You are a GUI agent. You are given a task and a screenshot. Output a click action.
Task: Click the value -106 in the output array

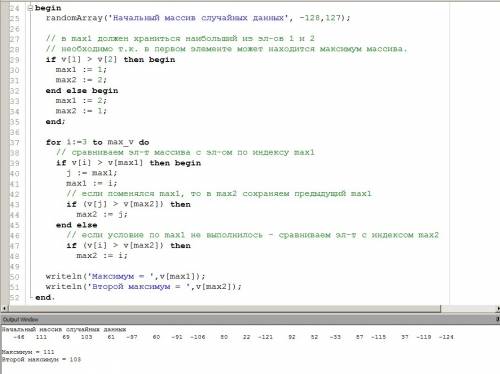198,337
